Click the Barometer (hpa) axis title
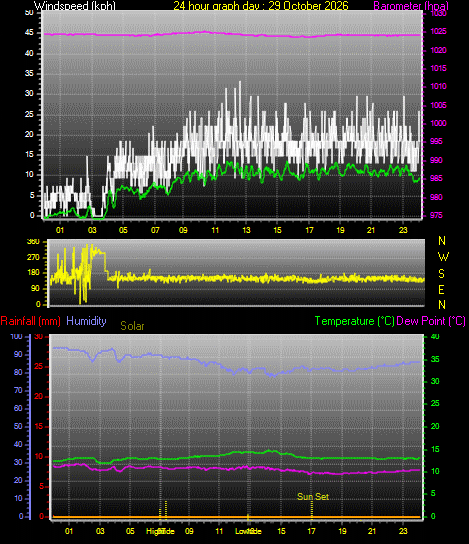This screenshot has width=469, height=544. coord(411,6)
